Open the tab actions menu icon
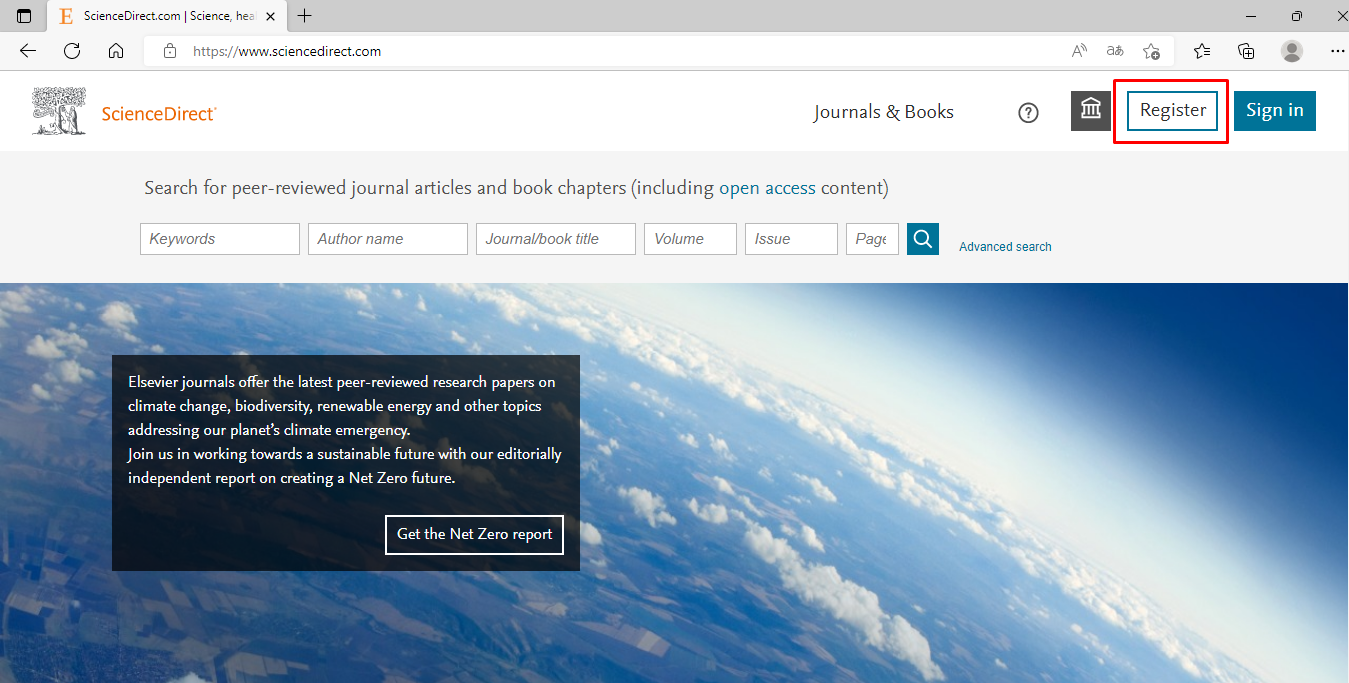This screenshot has width=1349, height=683. click(x=24, y=16)
